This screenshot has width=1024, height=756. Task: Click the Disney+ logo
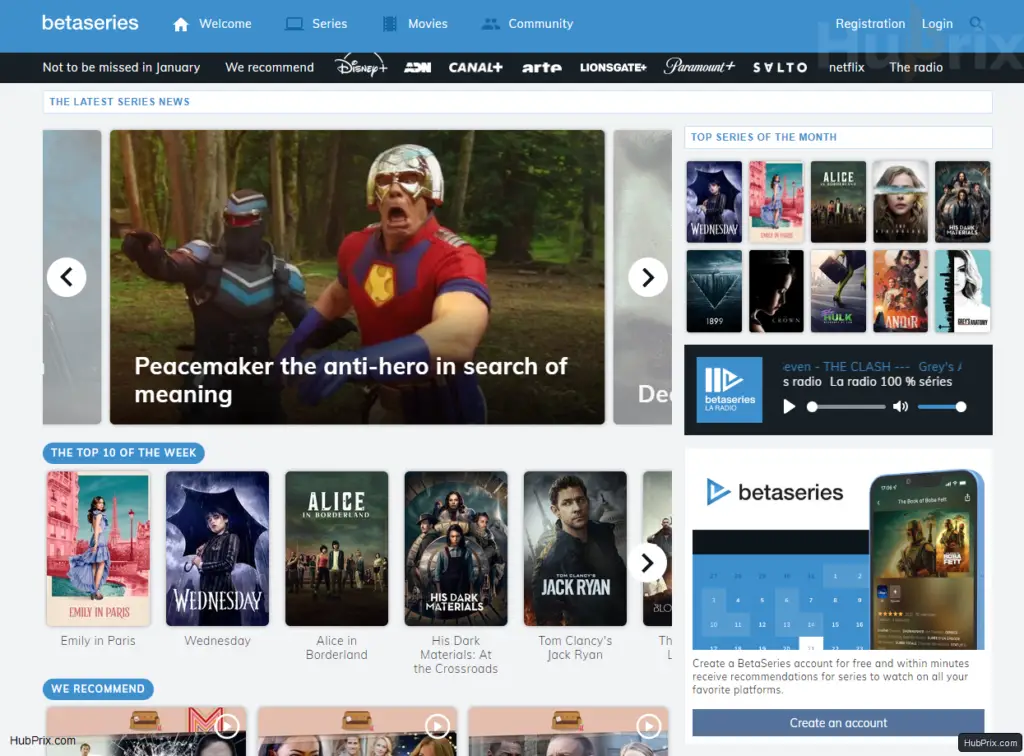[x=361, y=67]
